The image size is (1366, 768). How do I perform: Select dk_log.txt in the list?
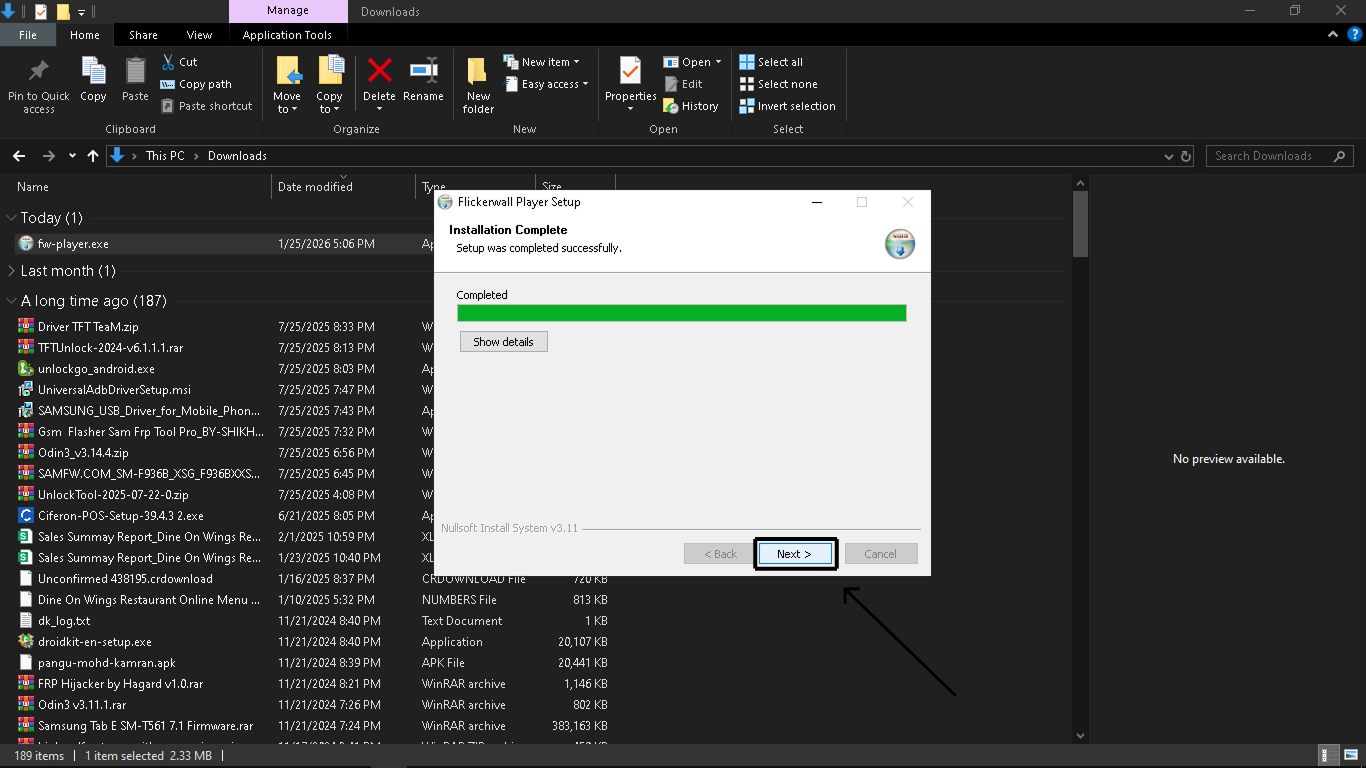click(x=64, y=621)
